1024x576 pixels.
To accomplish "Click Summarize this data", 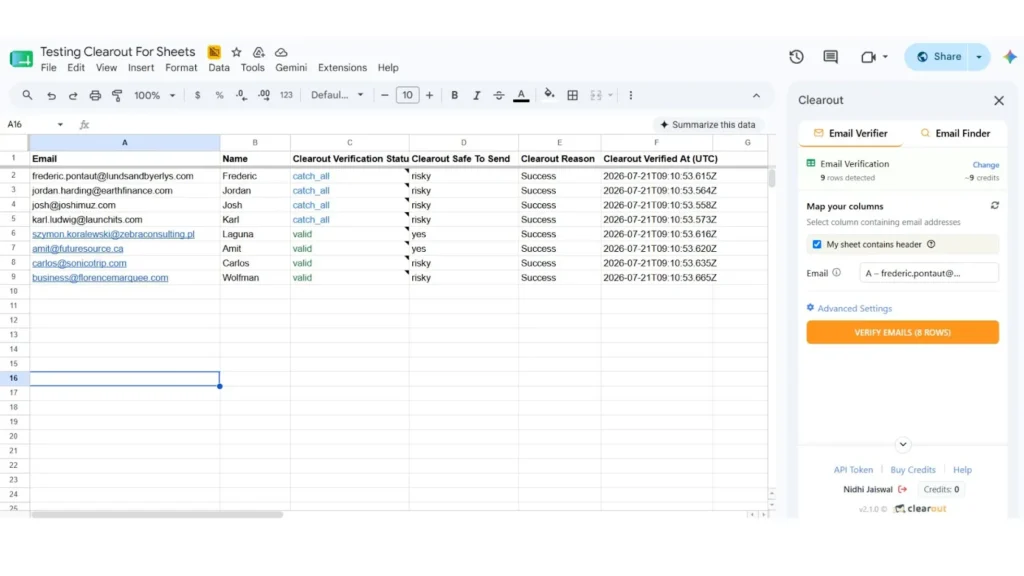I will (708, 125).
